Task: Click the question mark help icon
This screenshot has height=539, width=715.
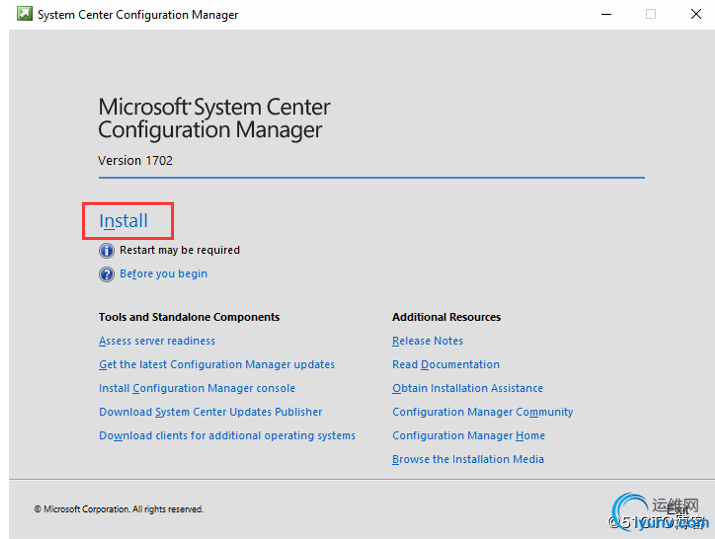Action: click(x=106, y=274)
